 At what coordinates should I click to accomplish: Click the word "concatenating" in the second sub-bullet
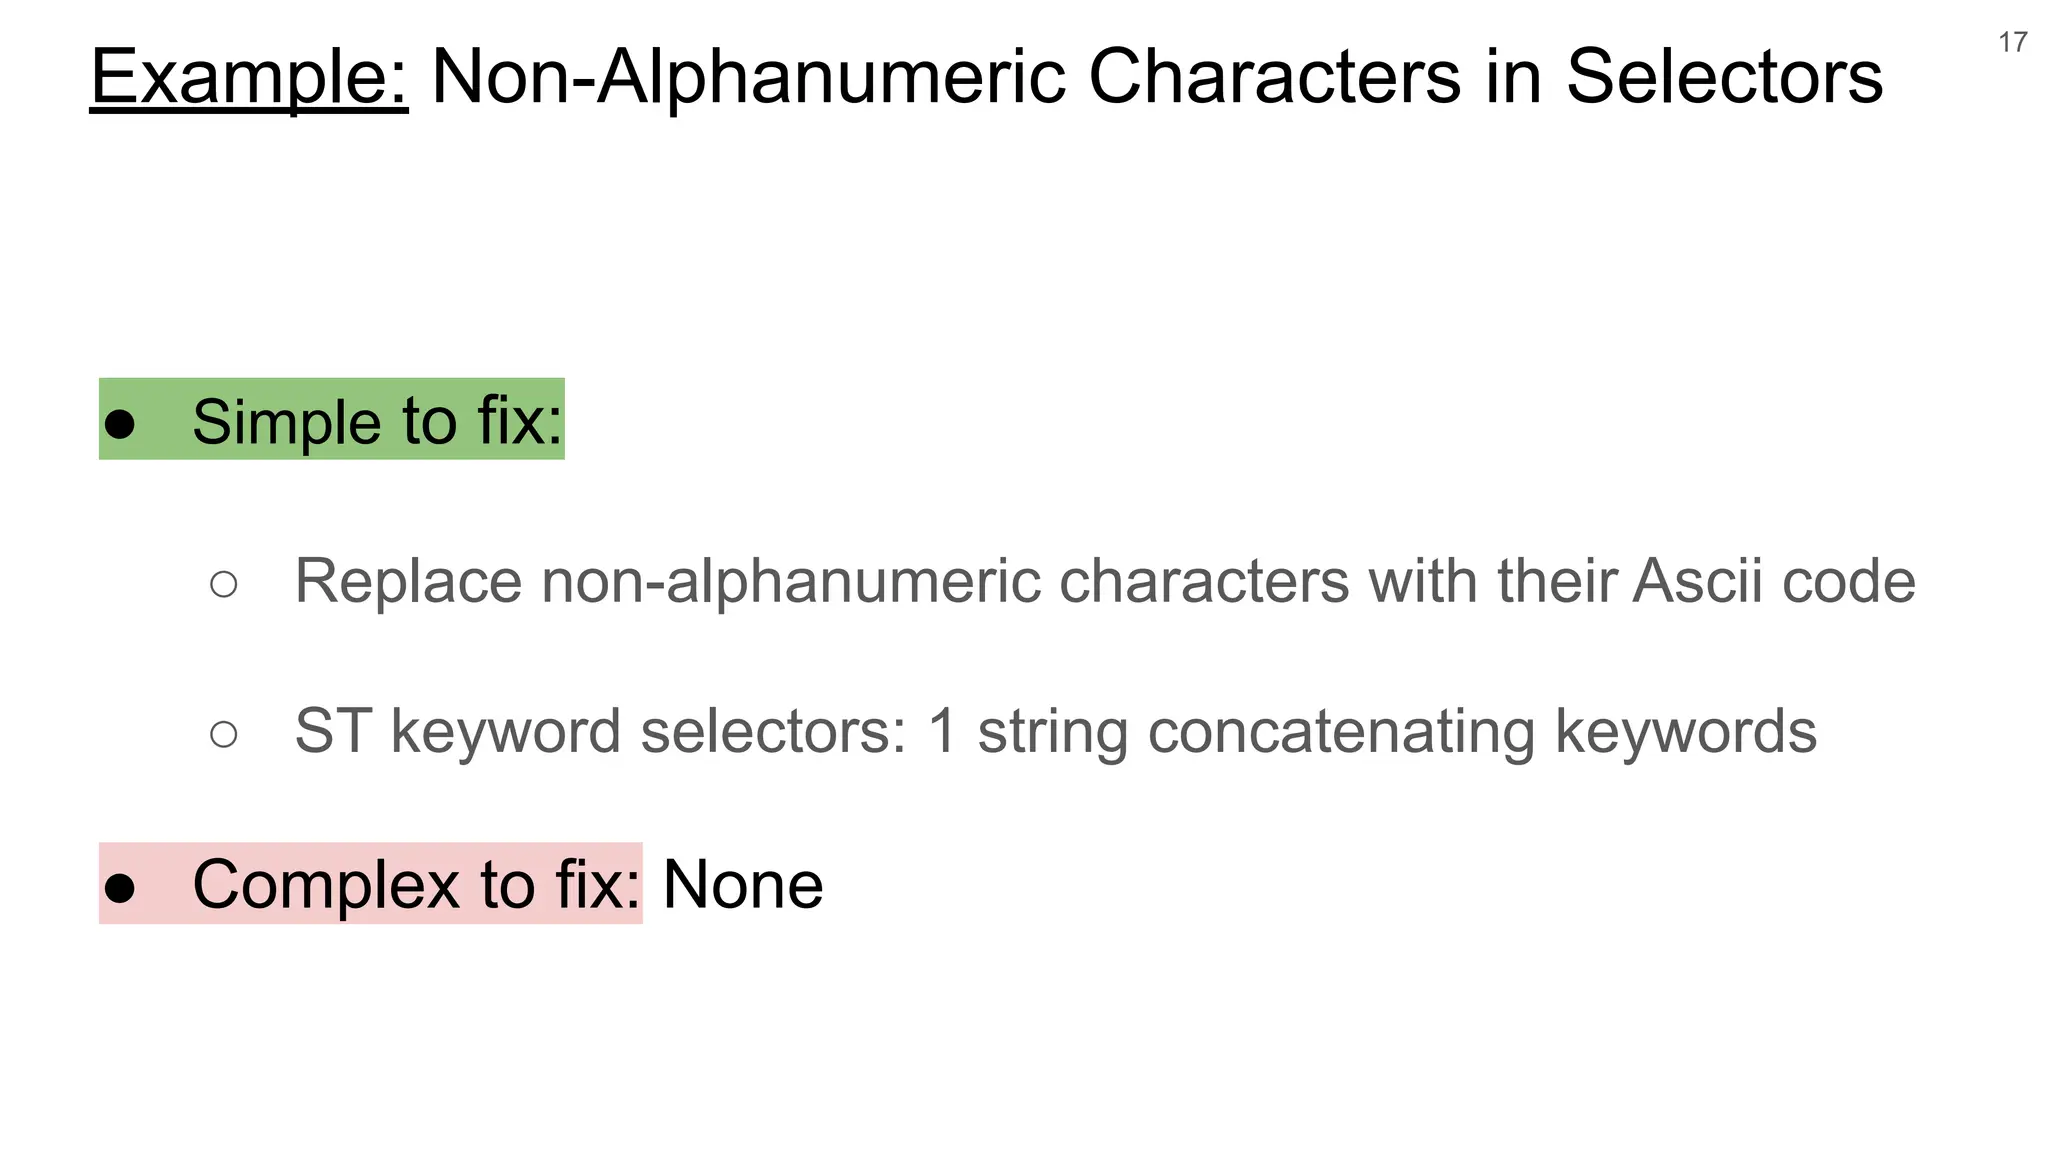pos(1341,731)
